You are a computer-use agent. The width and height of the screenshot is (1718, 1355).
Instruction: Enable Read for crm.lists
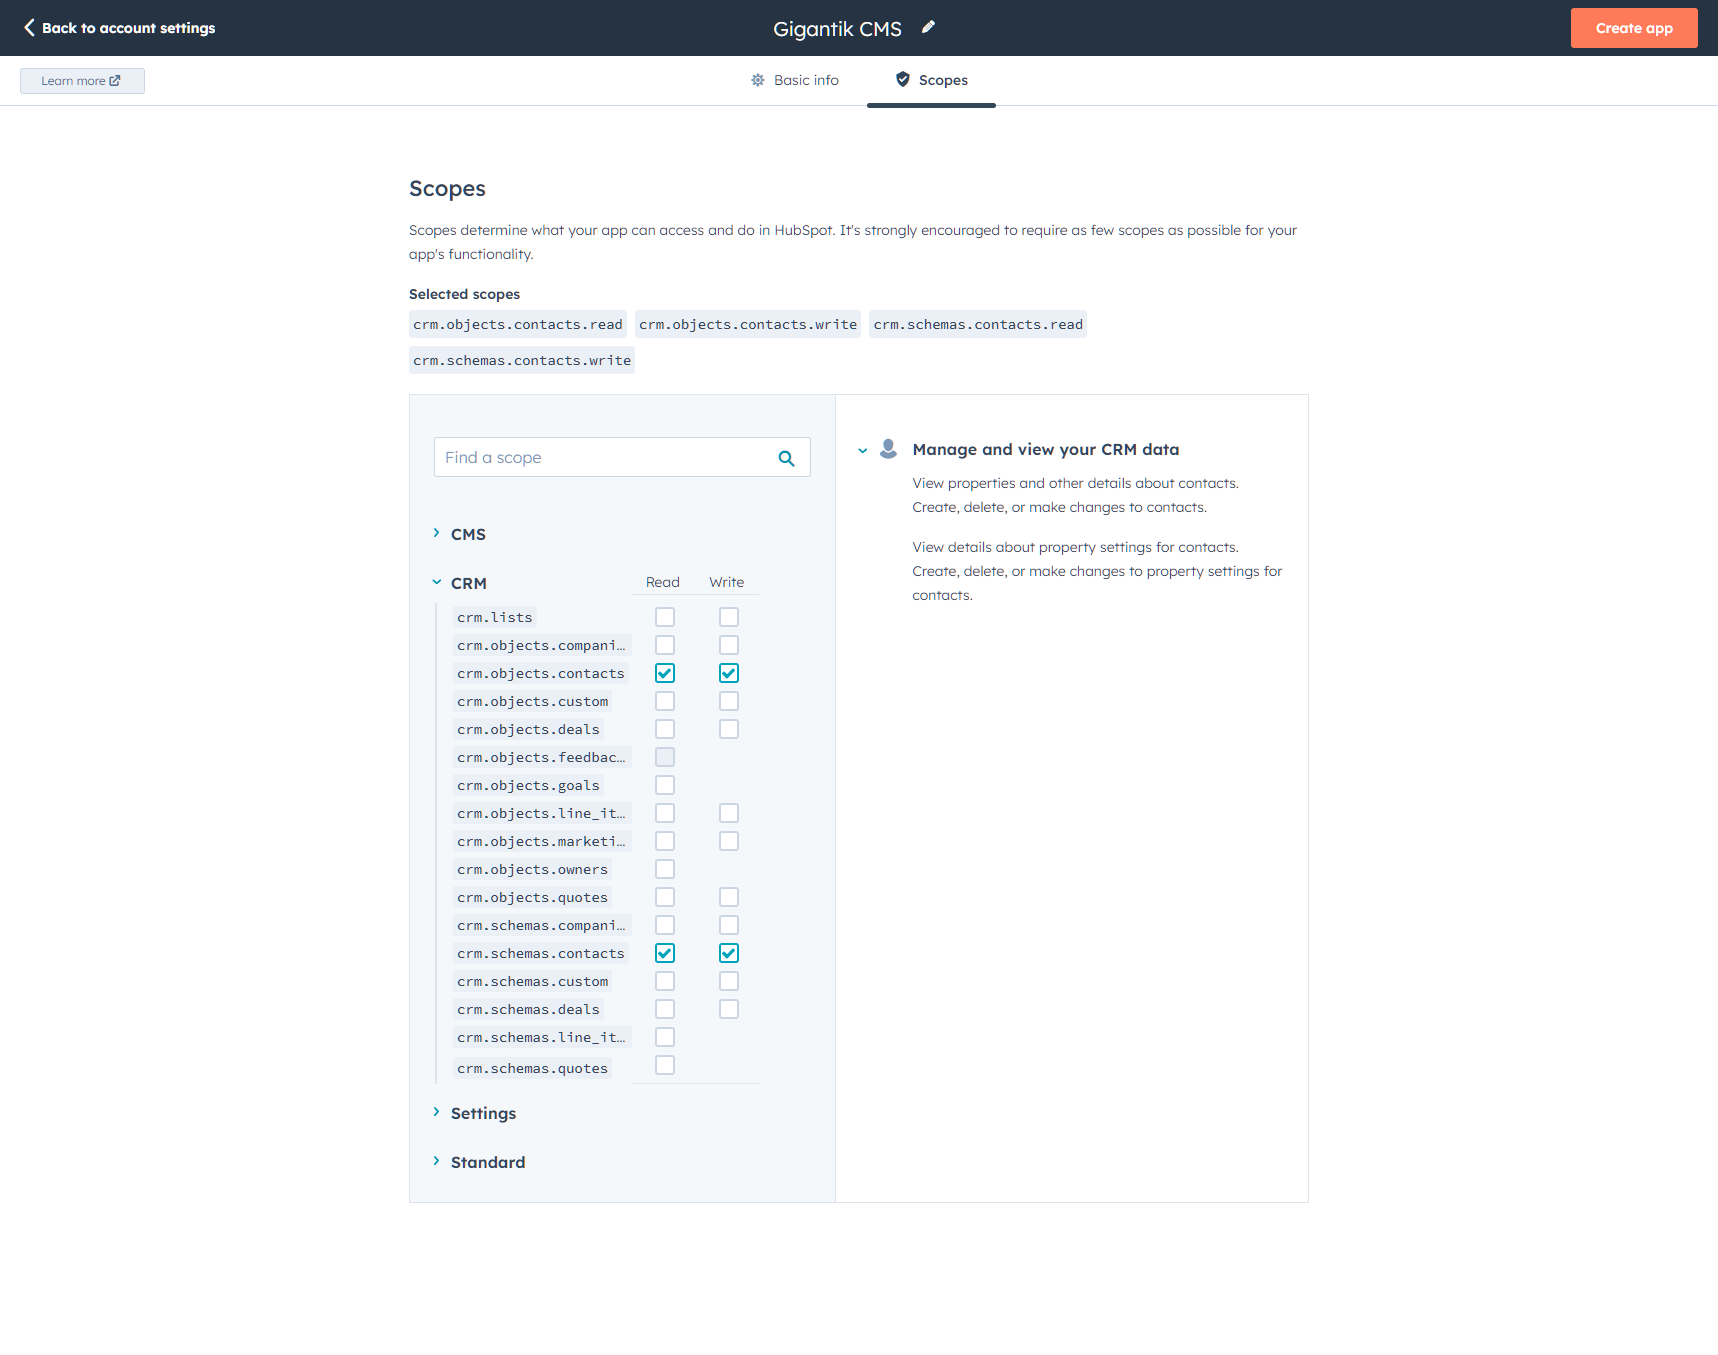665,617
